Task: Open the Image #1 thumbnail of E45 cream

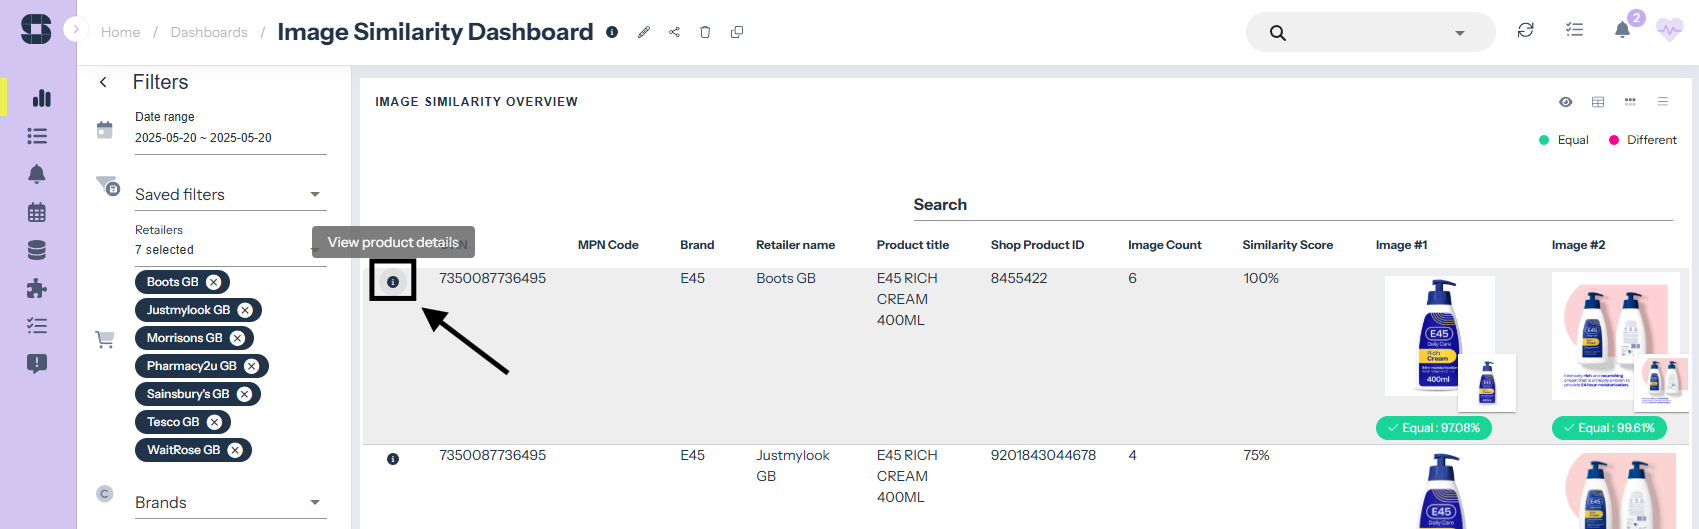Action: click(1439, 336)
